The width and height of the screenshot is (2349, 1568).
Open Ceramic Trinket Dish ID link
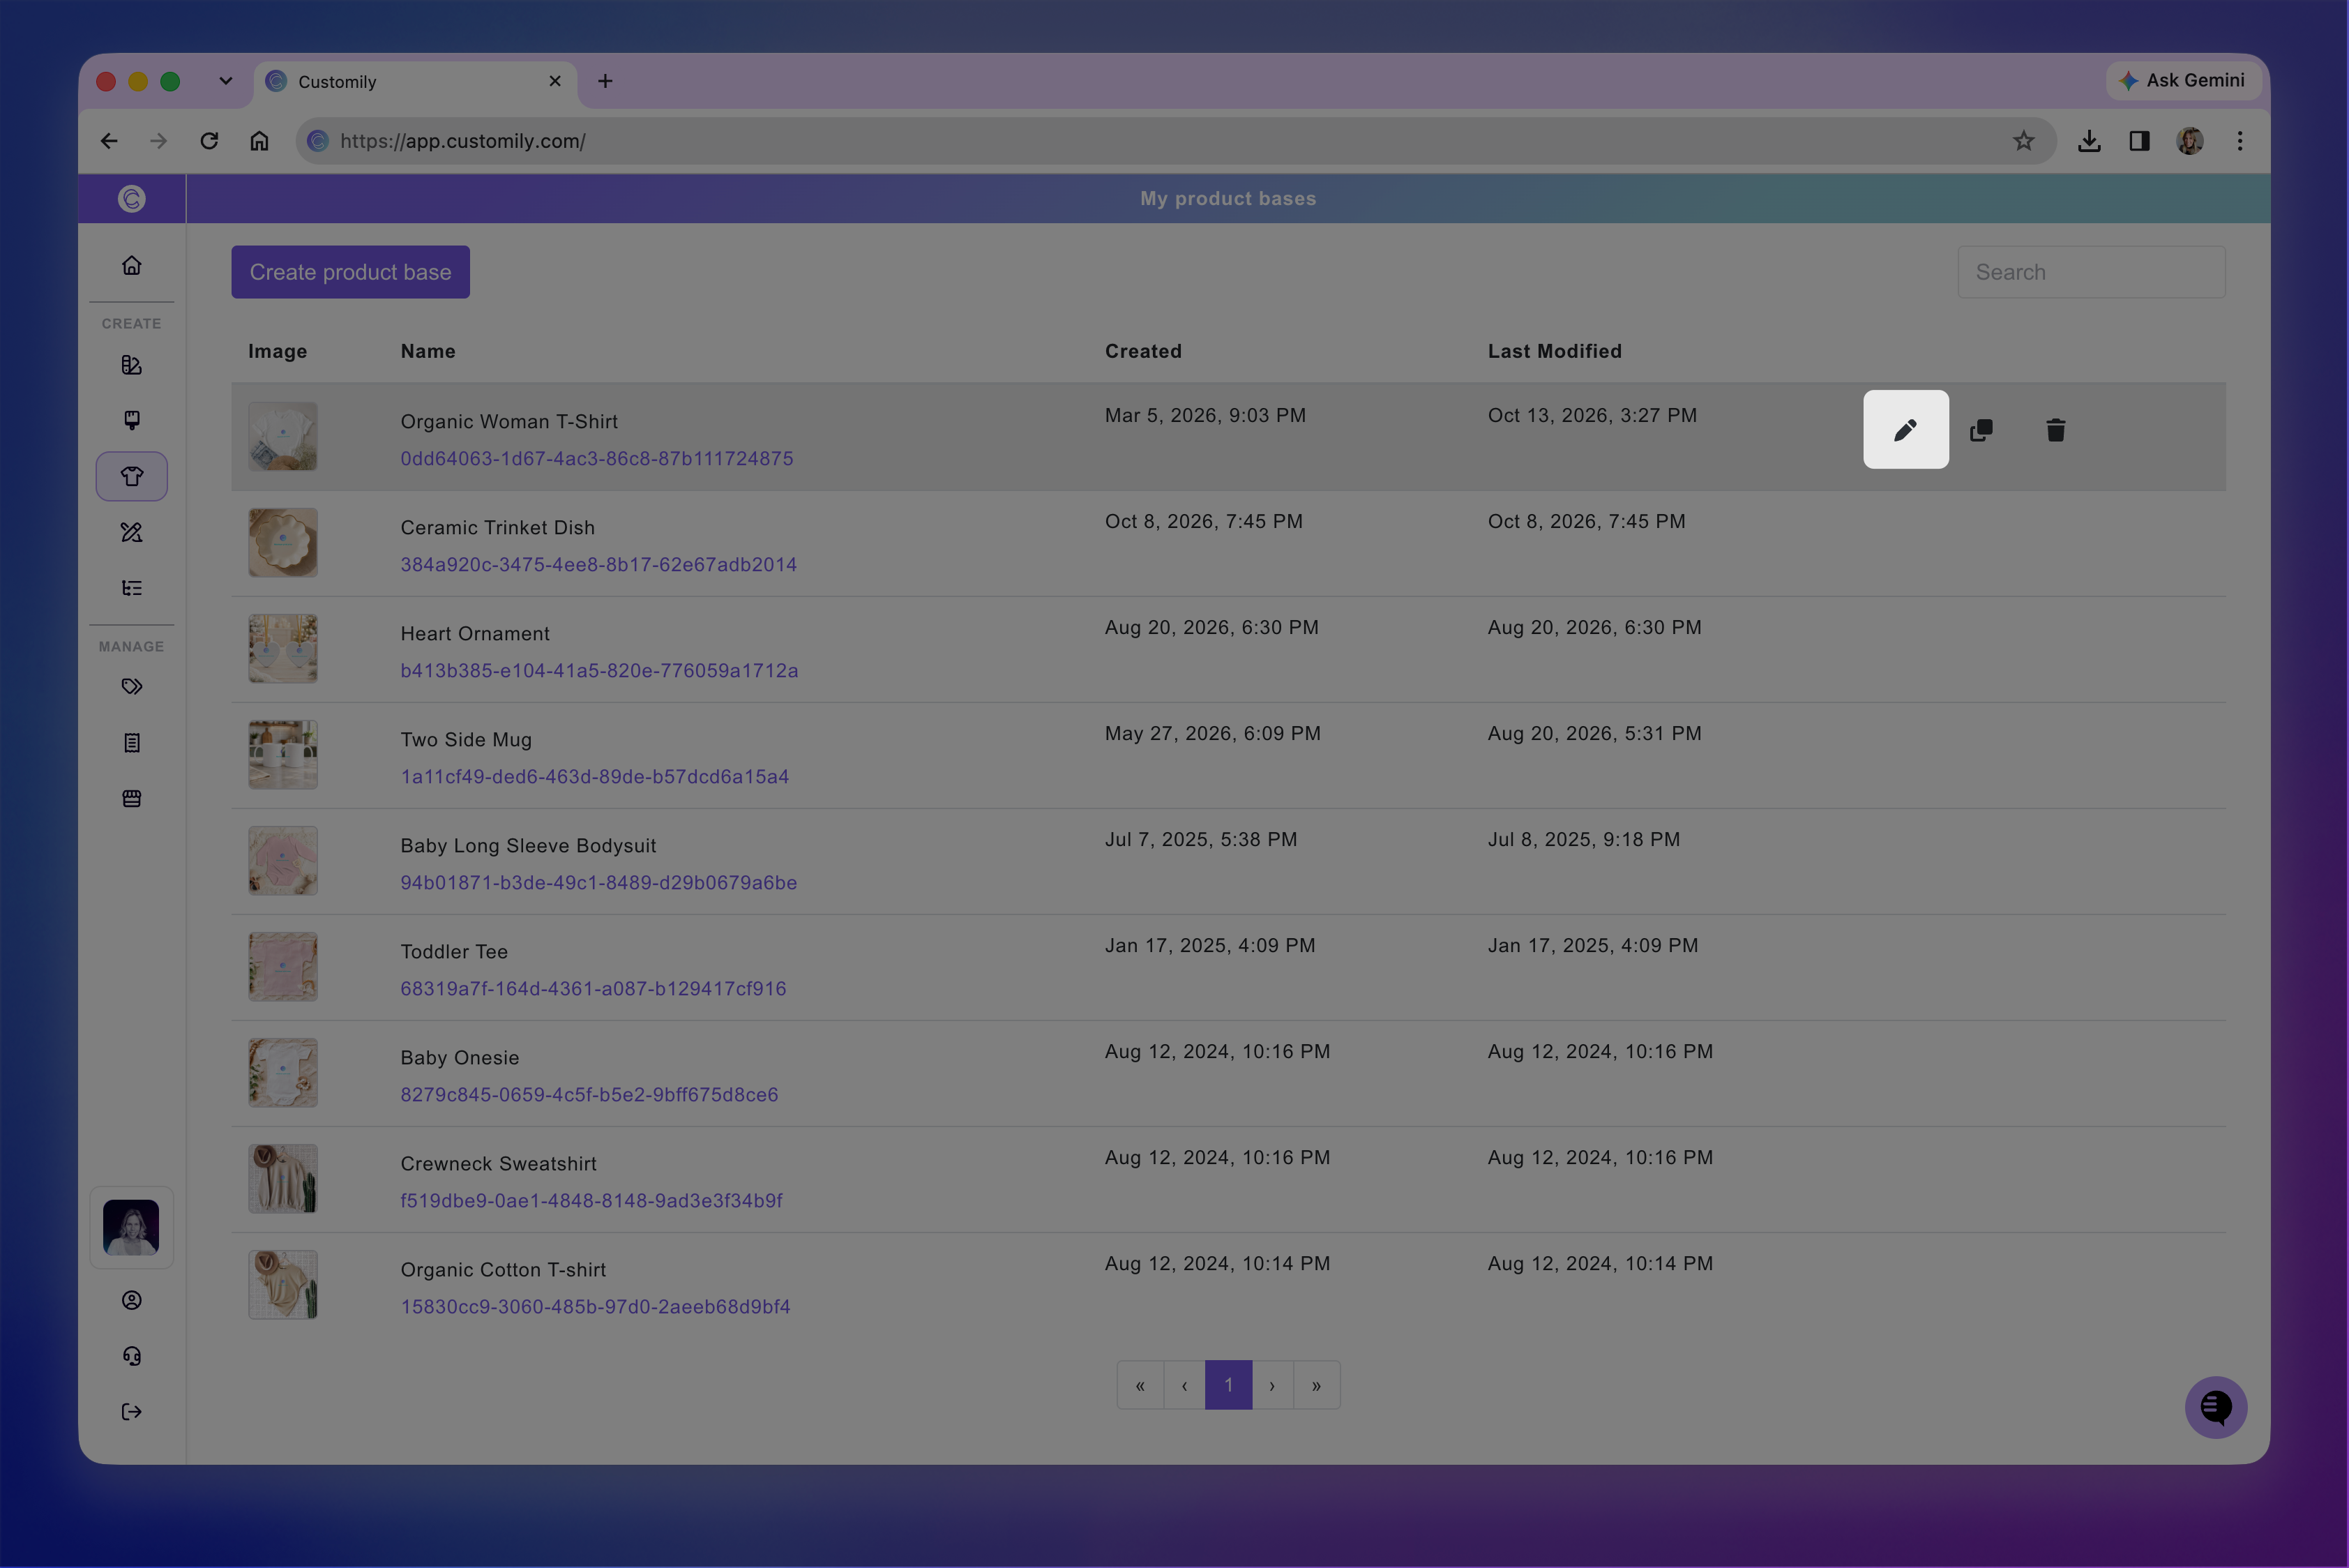pyautogui.click(x=598, y=564)
